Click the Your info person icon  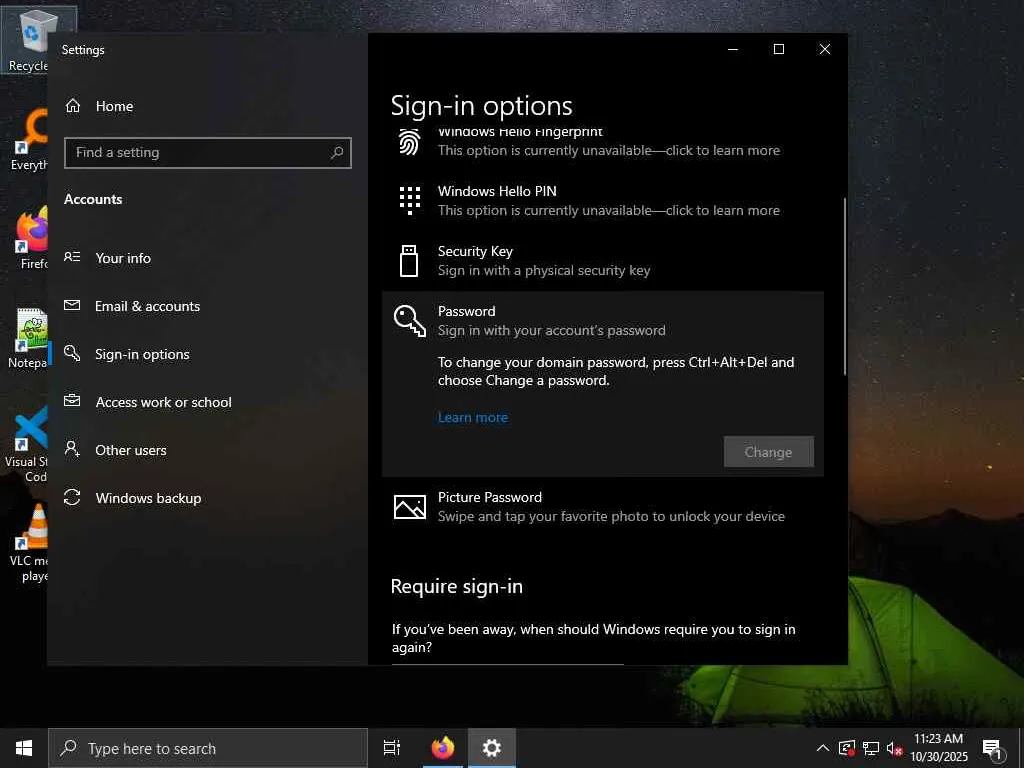(x=72, y=257)
